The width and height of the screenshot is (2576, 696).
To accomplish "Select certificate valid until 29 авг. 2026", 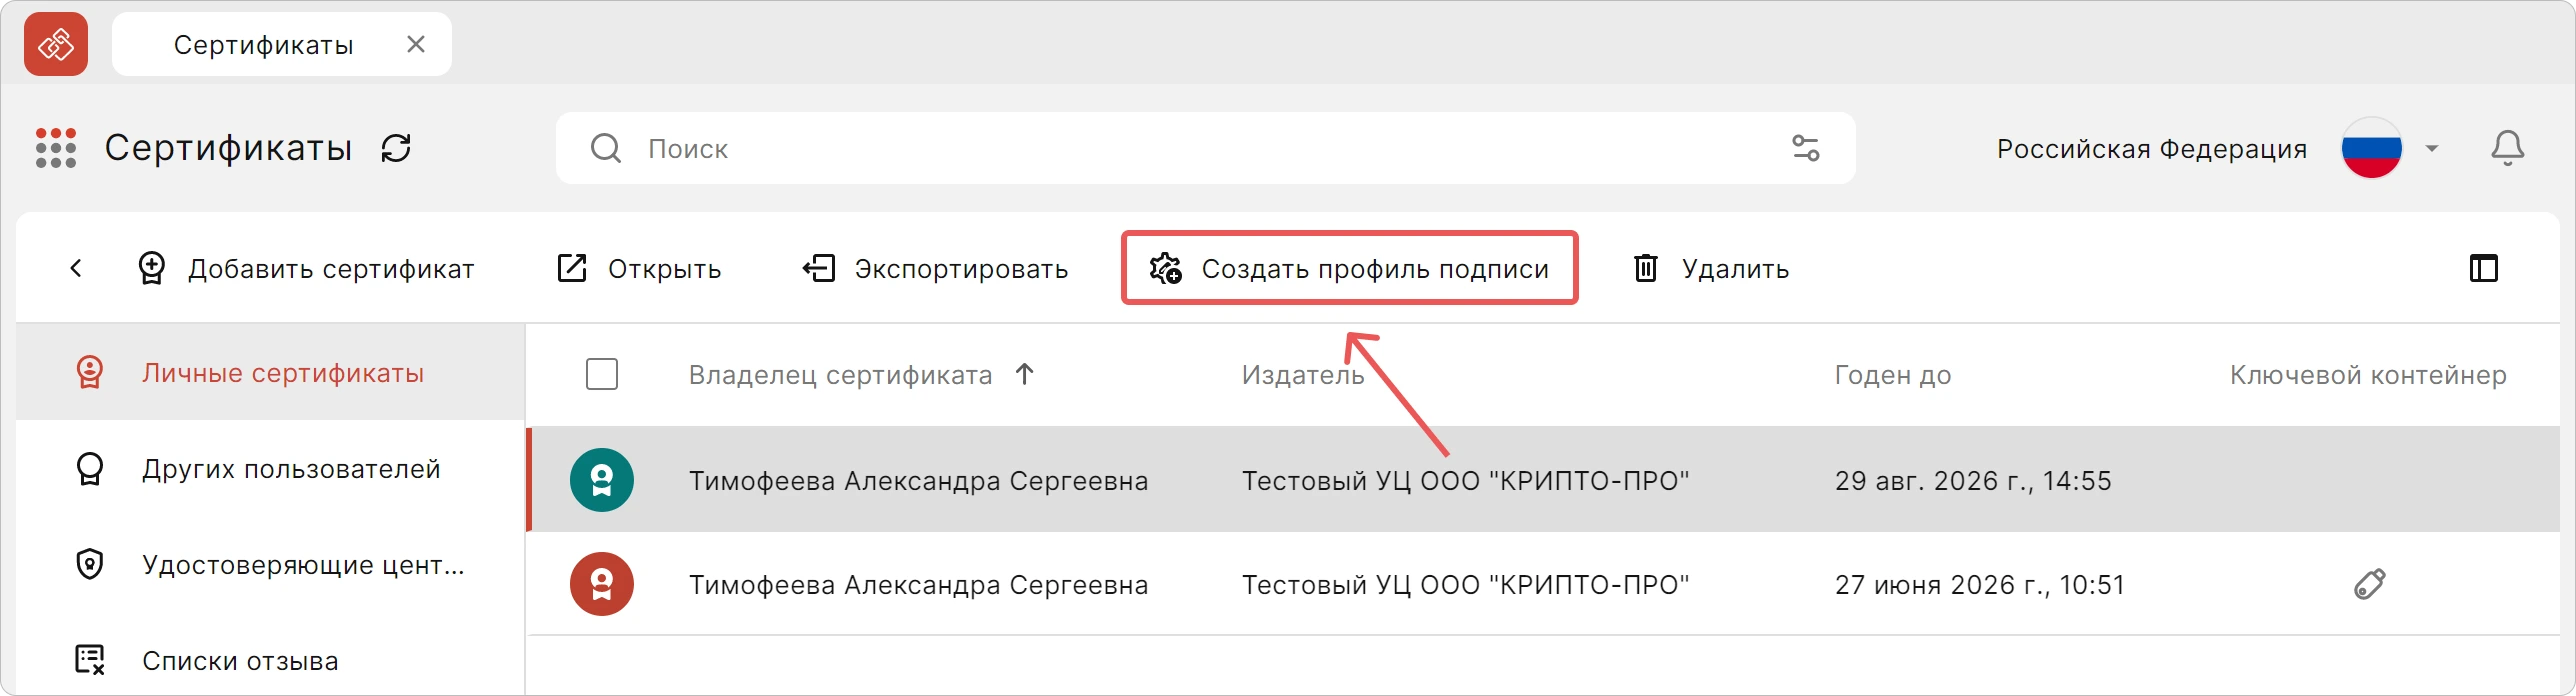I will 1543,480.
